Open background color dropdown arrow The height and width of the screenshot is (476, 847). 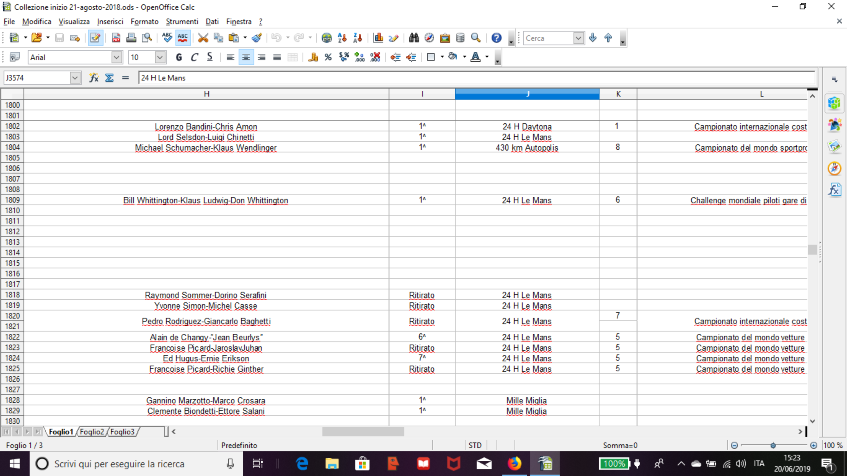click(464, 57)
